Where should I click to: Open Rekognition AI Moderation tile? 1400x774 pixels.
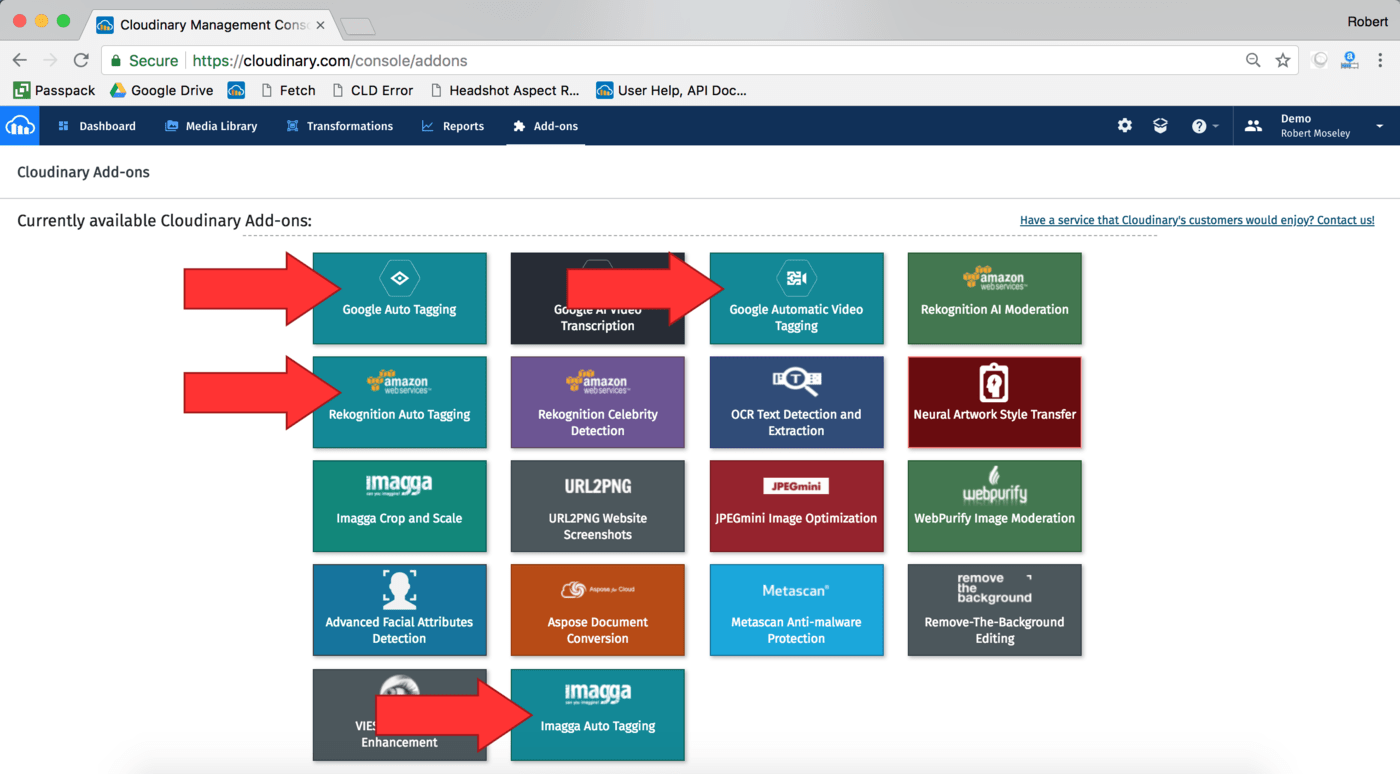pos(995,298)
